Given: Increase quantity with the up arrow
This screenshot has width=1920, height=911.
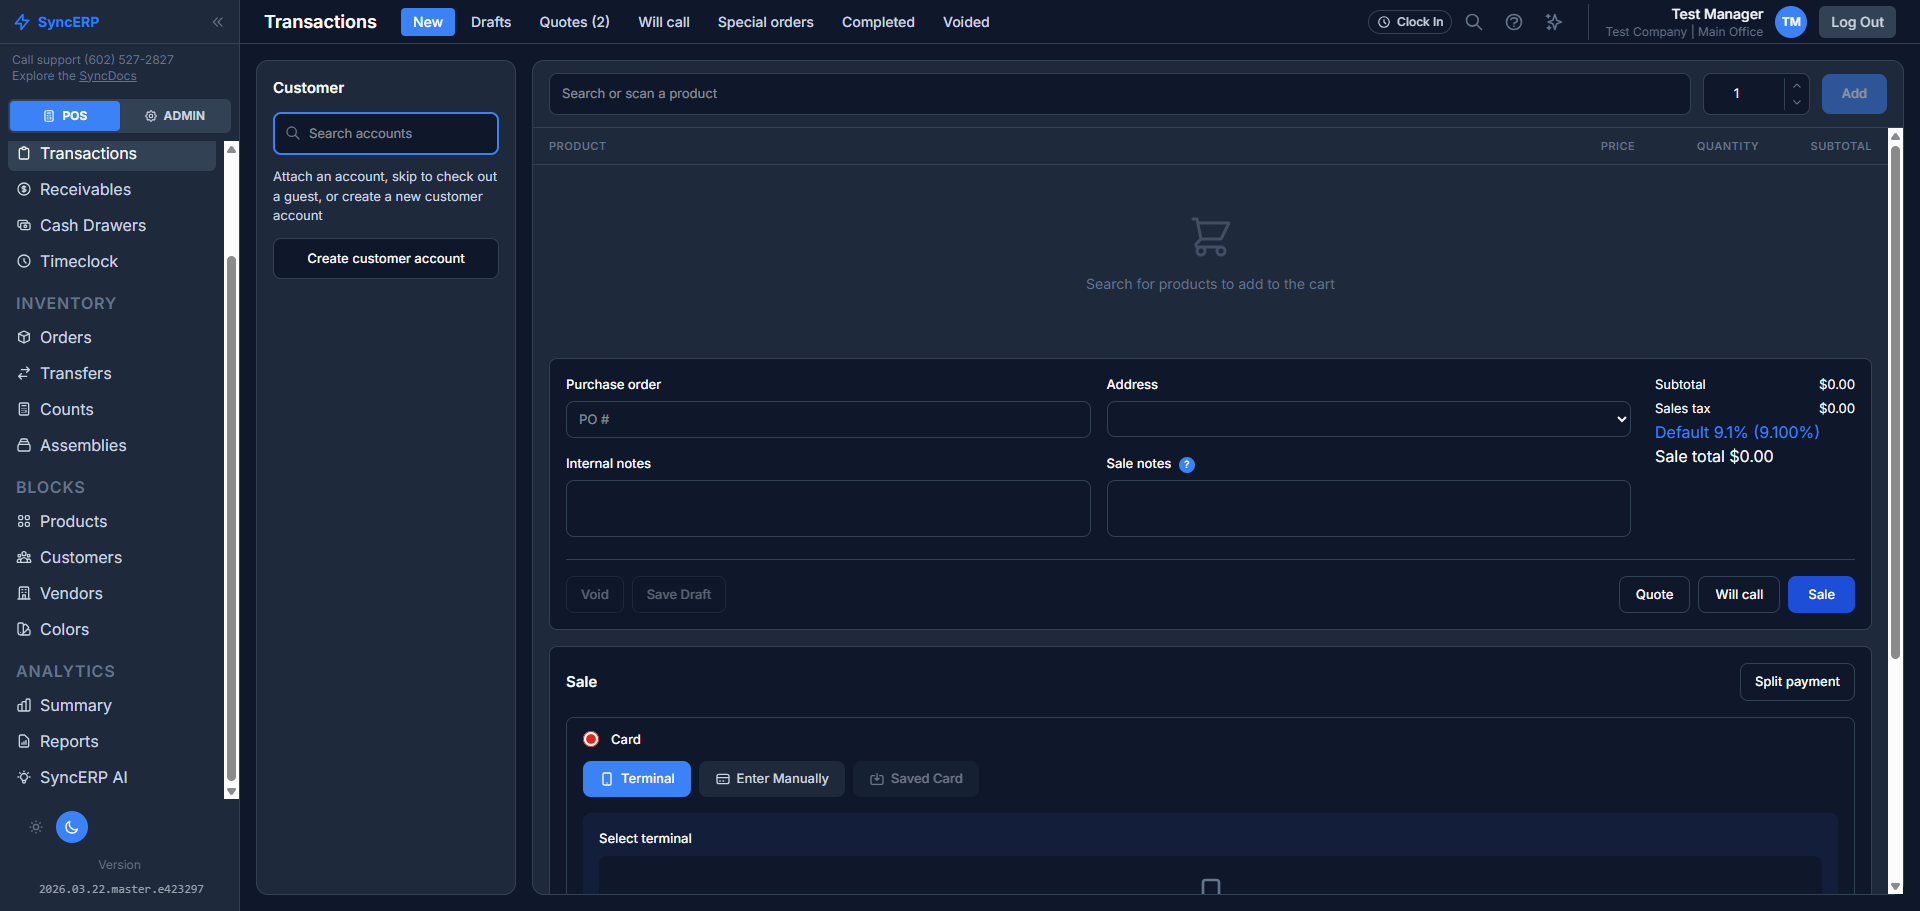Looking at the screenshot, I should [x=1795, y=86].
